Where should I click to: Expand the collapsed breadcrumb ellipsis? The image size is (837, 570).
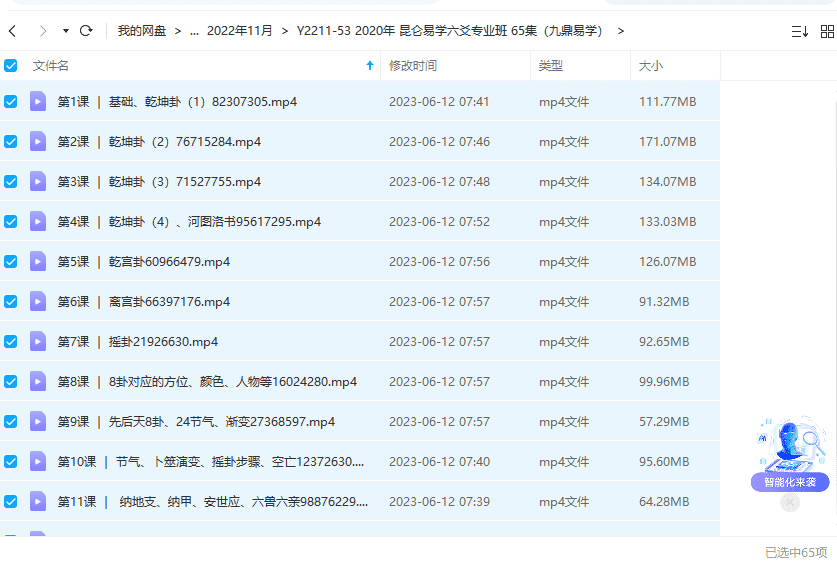[193, 31]
